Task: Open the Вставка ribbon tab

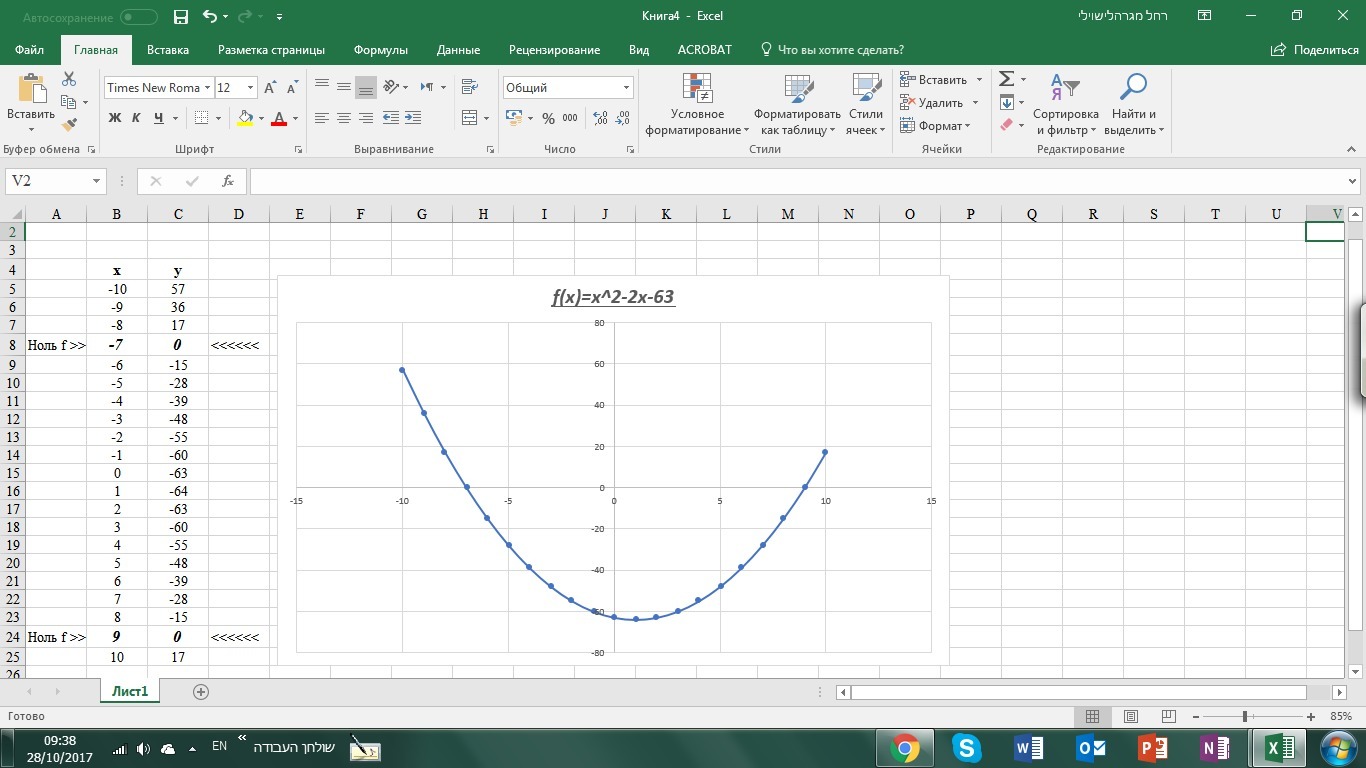Action: (x=168, y=50)
